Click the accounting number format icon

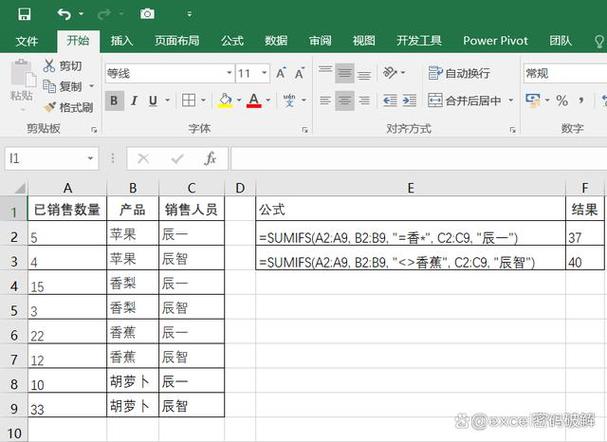click(x=533, y=101)
